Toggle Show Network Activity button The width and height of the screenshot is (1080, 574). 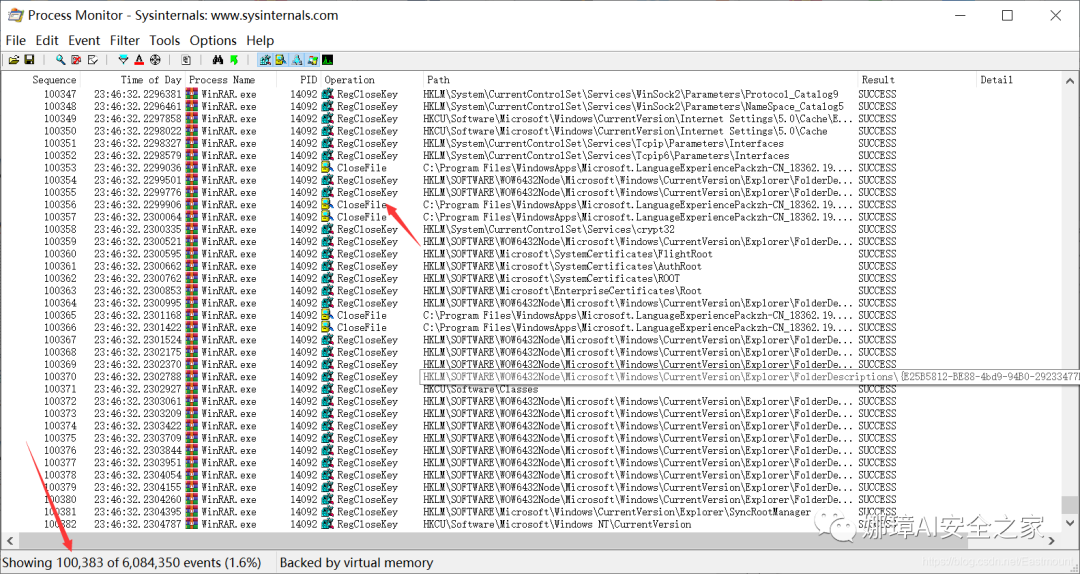click(x=297, y=60)
